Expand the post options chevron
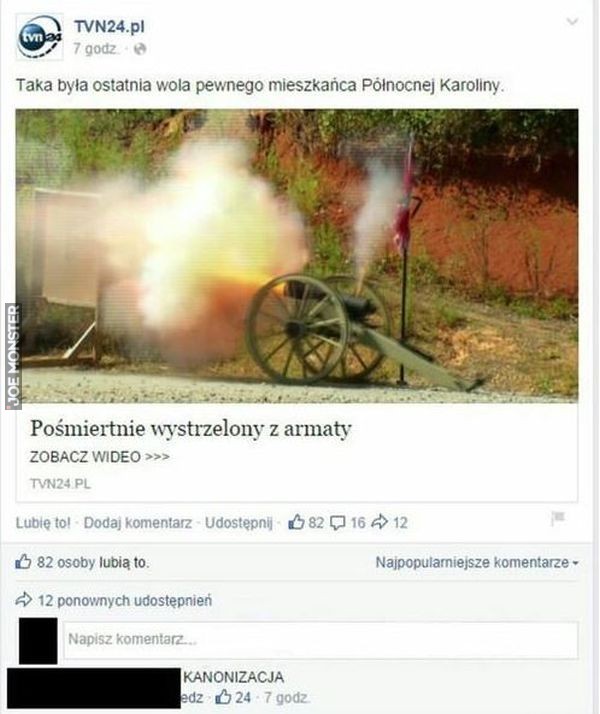This screenshot has width=600, height=714. click(572, 21)
